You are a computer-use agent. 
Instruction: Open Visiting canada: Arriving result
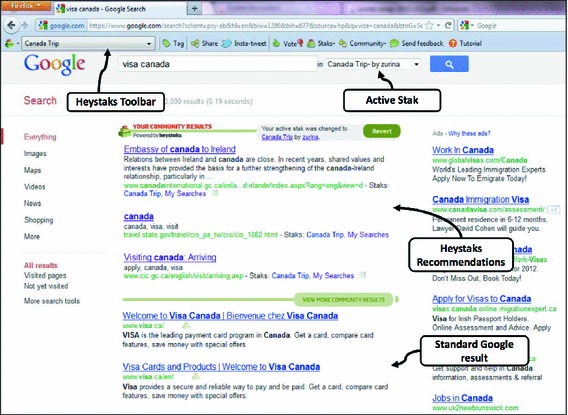pos(170,257)
